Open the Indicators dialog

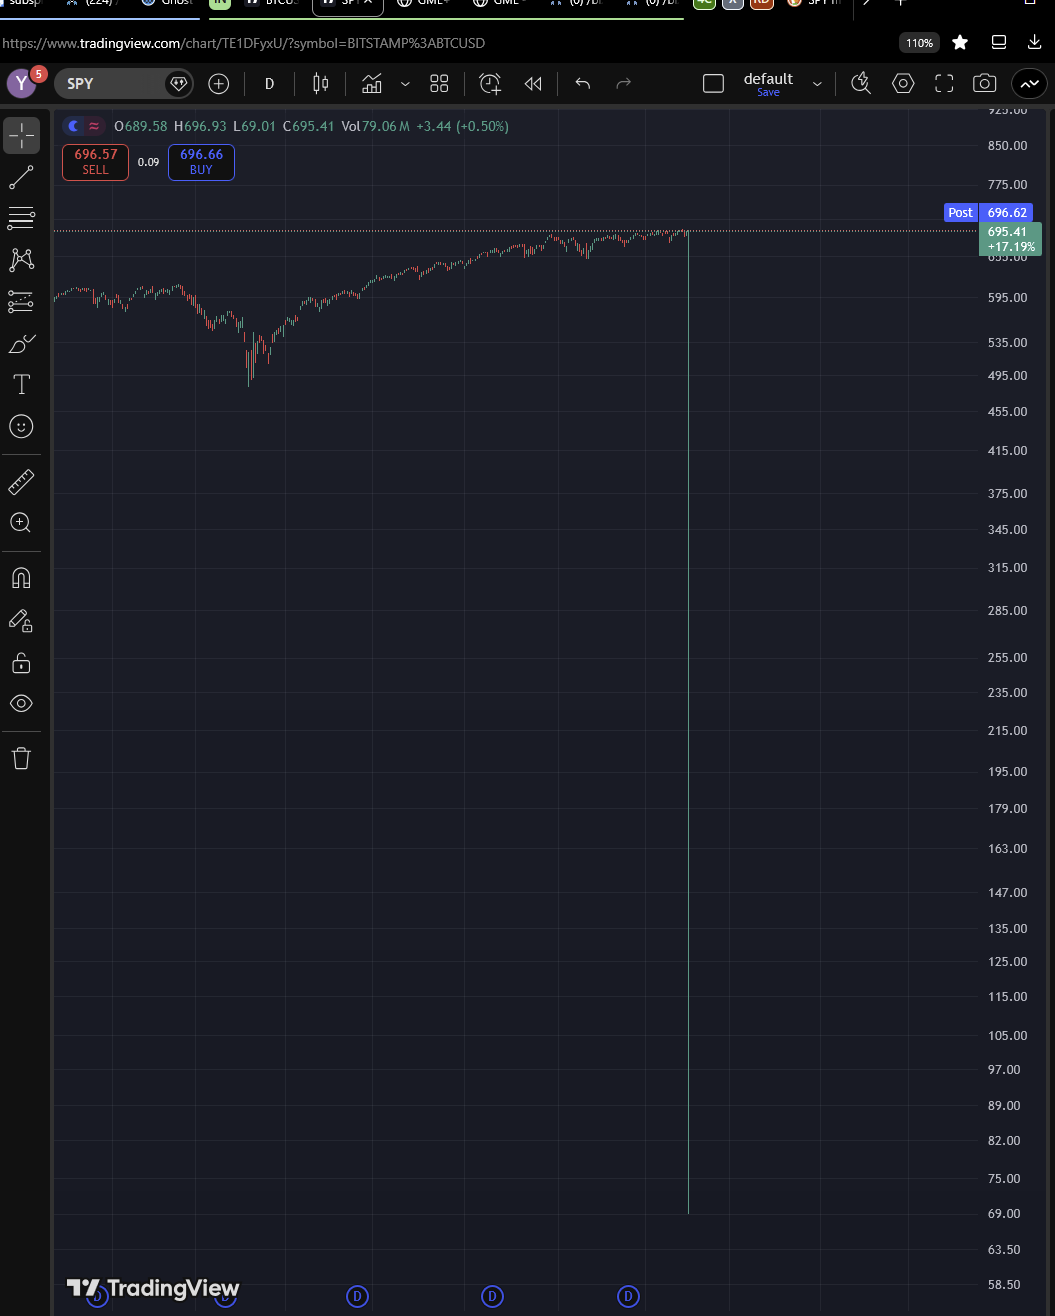coord(372,84)
